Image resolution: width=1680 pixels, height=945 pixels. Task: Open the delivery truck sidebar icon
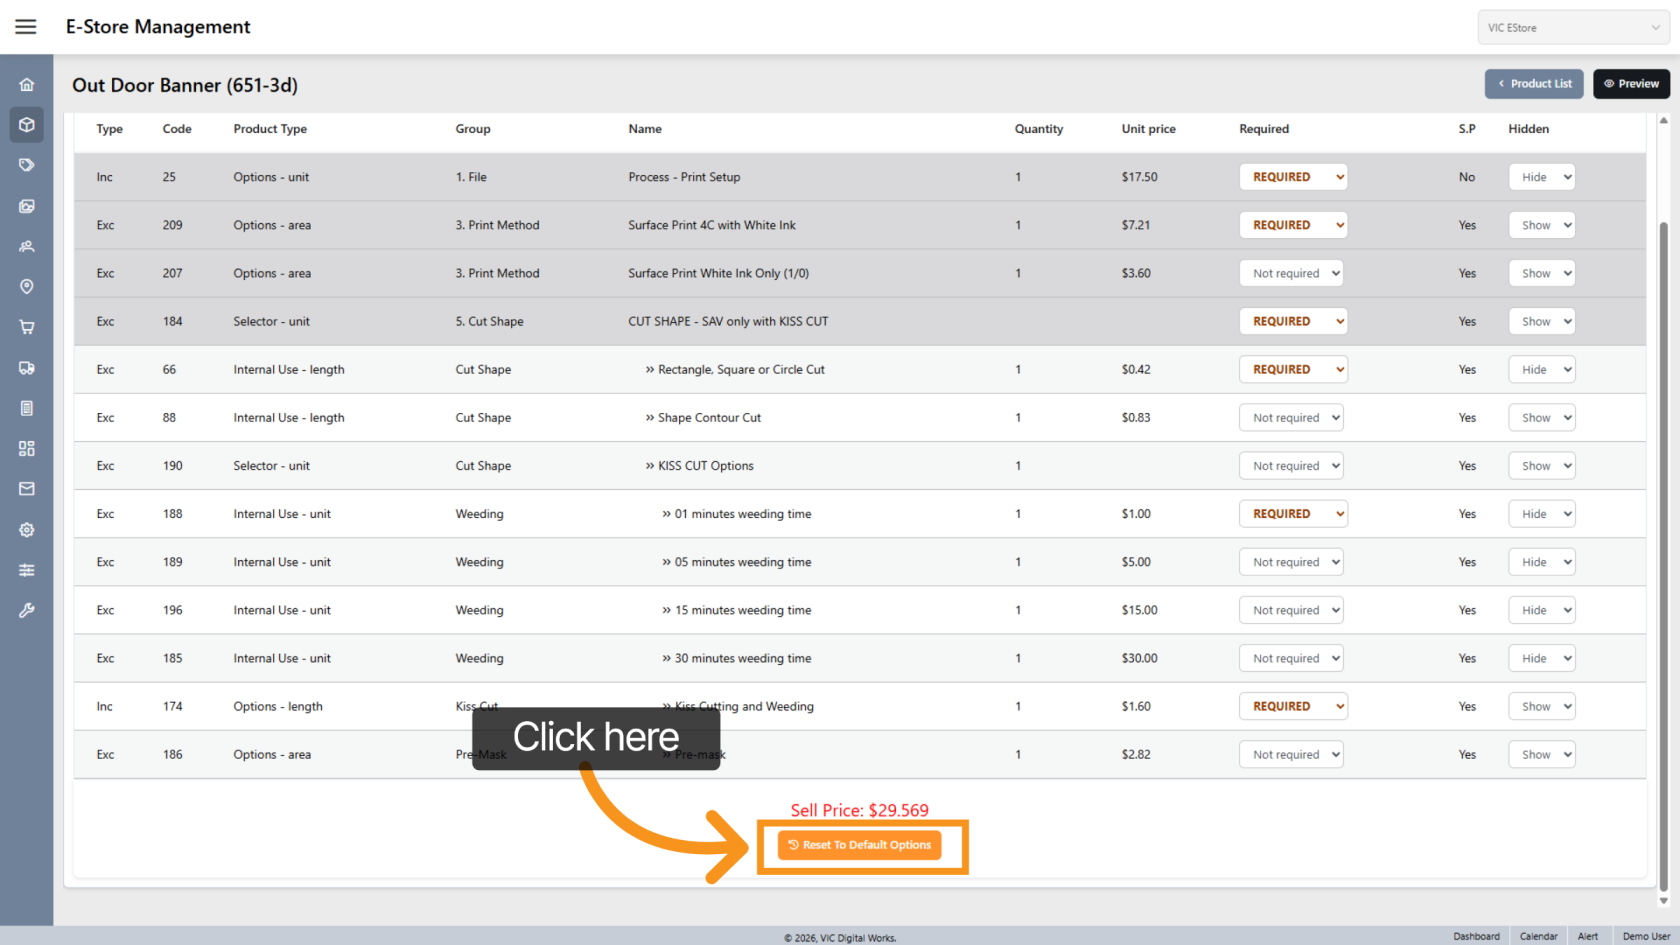tap(27, 368)
